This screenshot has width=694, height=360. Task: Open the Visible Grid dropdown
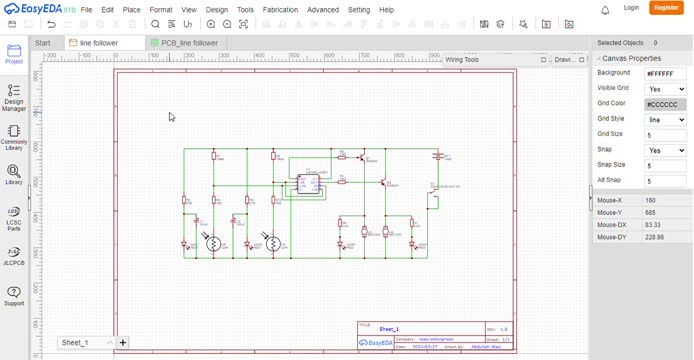point(665,89)
